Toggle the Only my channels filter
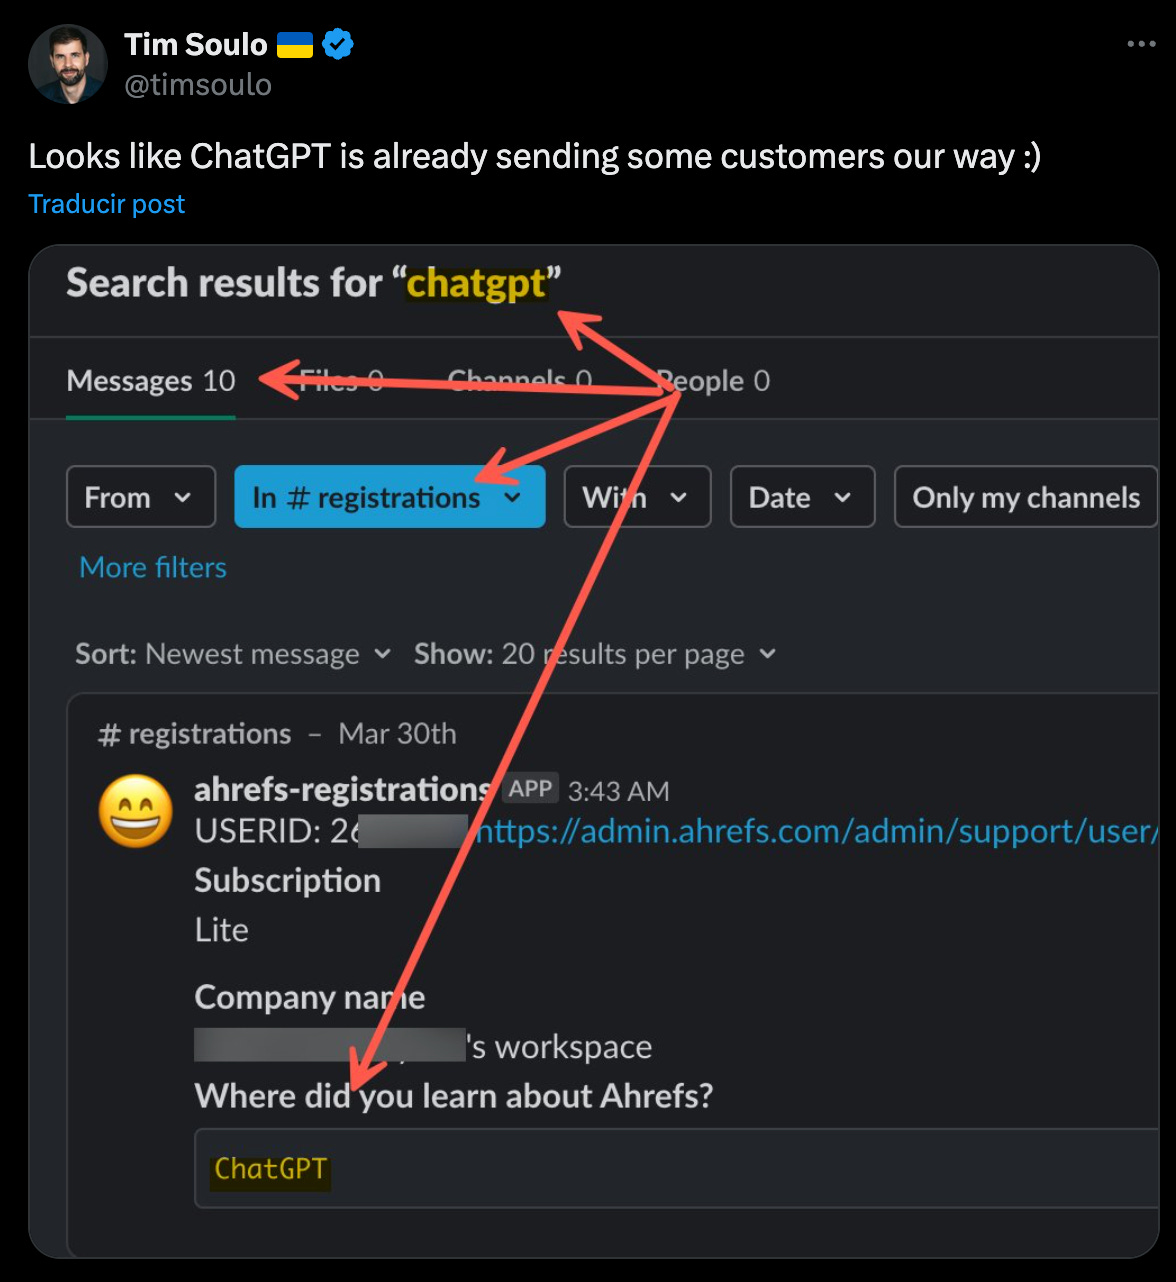 tap(1026, 496)
